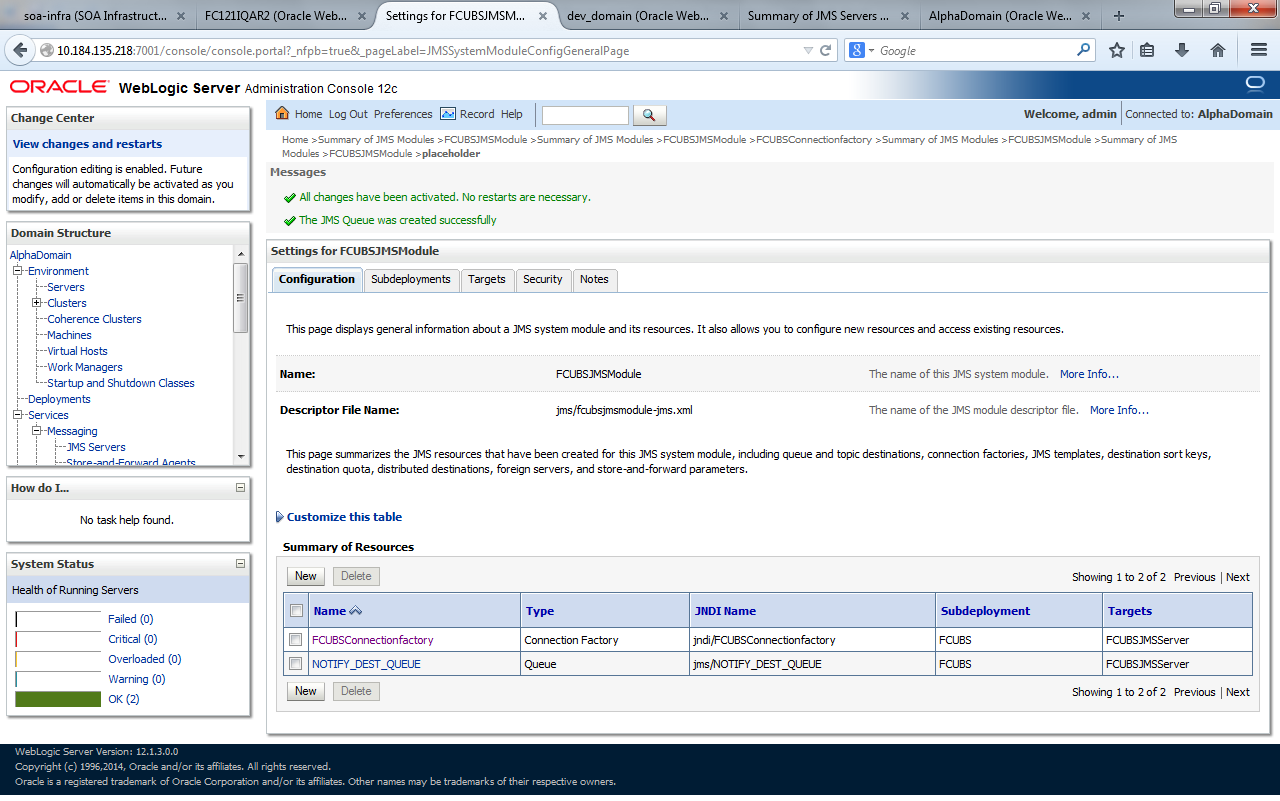Minimize the How do I panel

click(240, 488)
